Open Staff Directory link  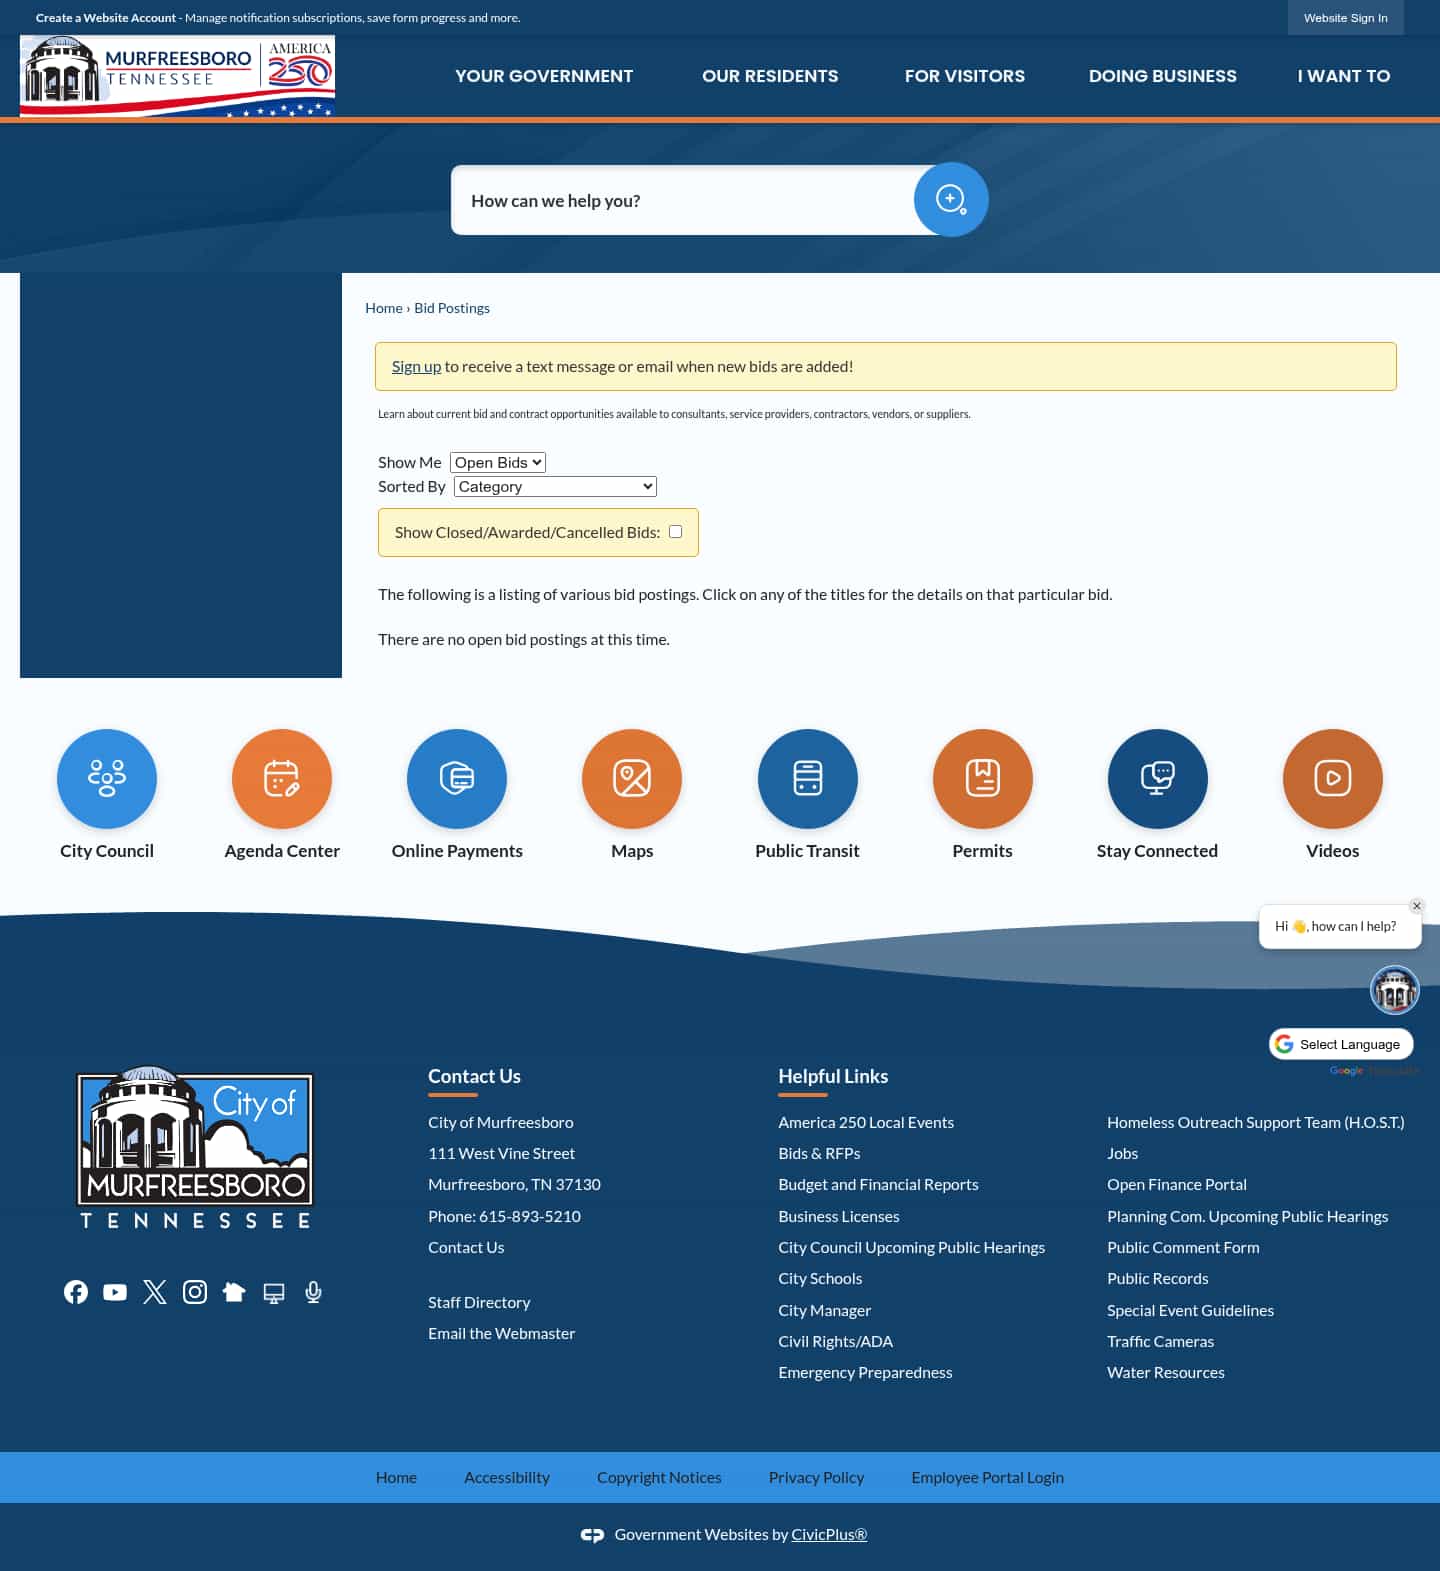[479, 1302]
